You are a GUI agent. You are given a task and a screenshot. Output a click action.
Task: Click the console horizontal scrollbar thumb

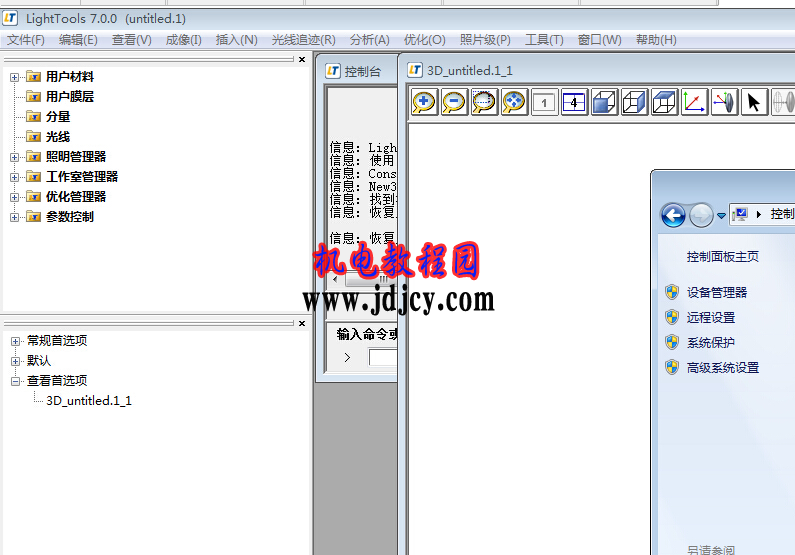[369, 279]
